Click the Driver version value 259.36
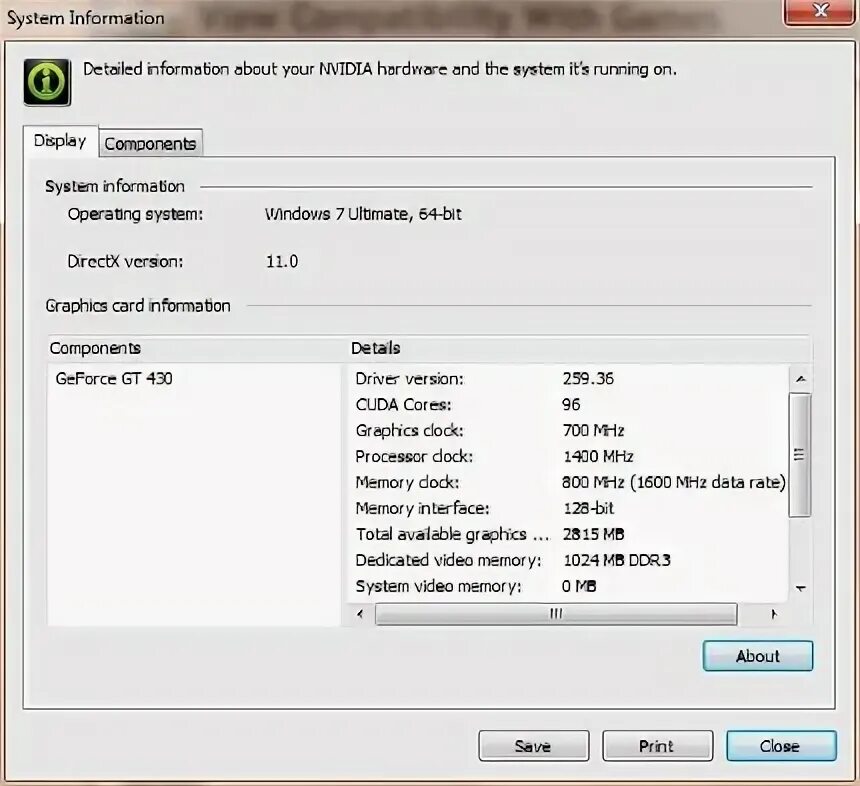 tap(588, 378)
